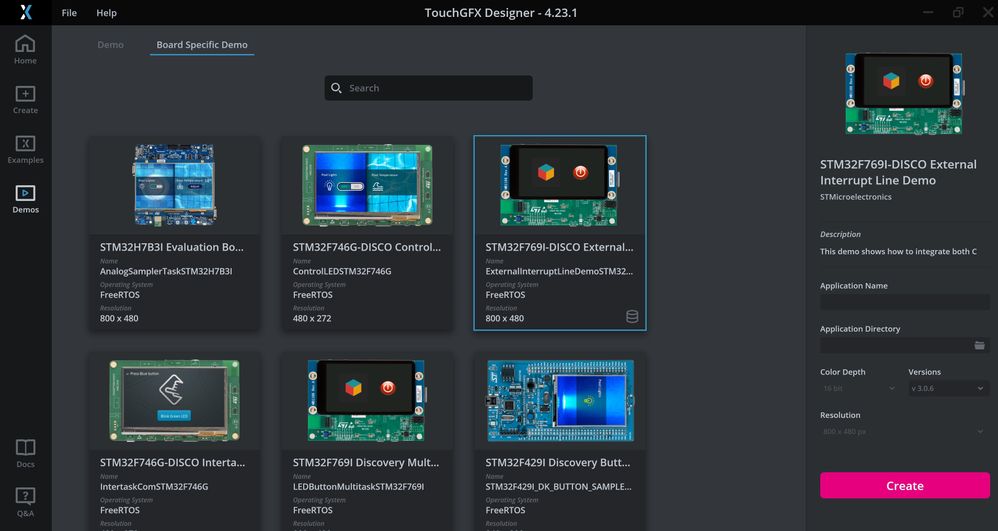
Task: Click STM32F429I_DK_BUTTON_SAMPLE name text
Action: (558, 486)
